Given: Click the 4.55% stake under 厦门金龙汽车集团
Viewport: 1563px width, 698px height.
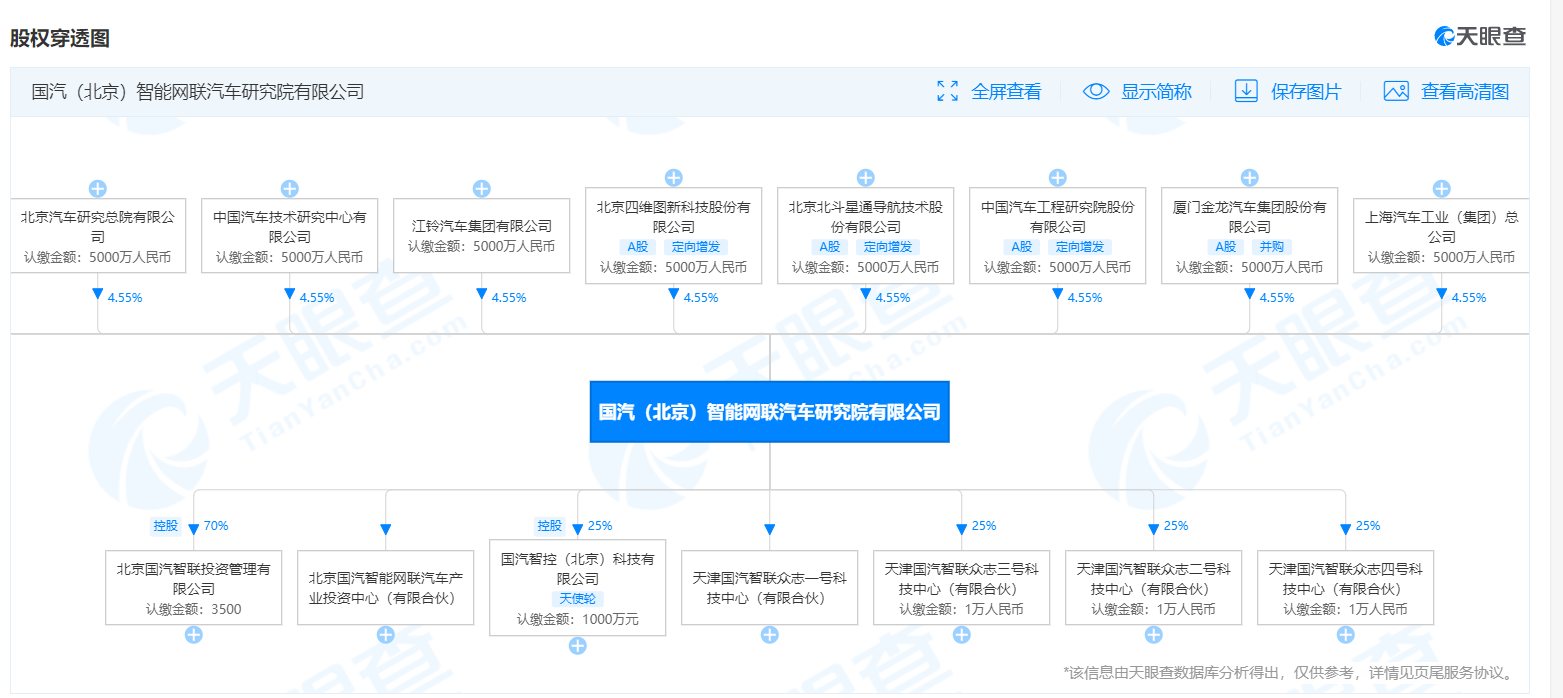Looking at the screenshot, I should (1276, 297).
